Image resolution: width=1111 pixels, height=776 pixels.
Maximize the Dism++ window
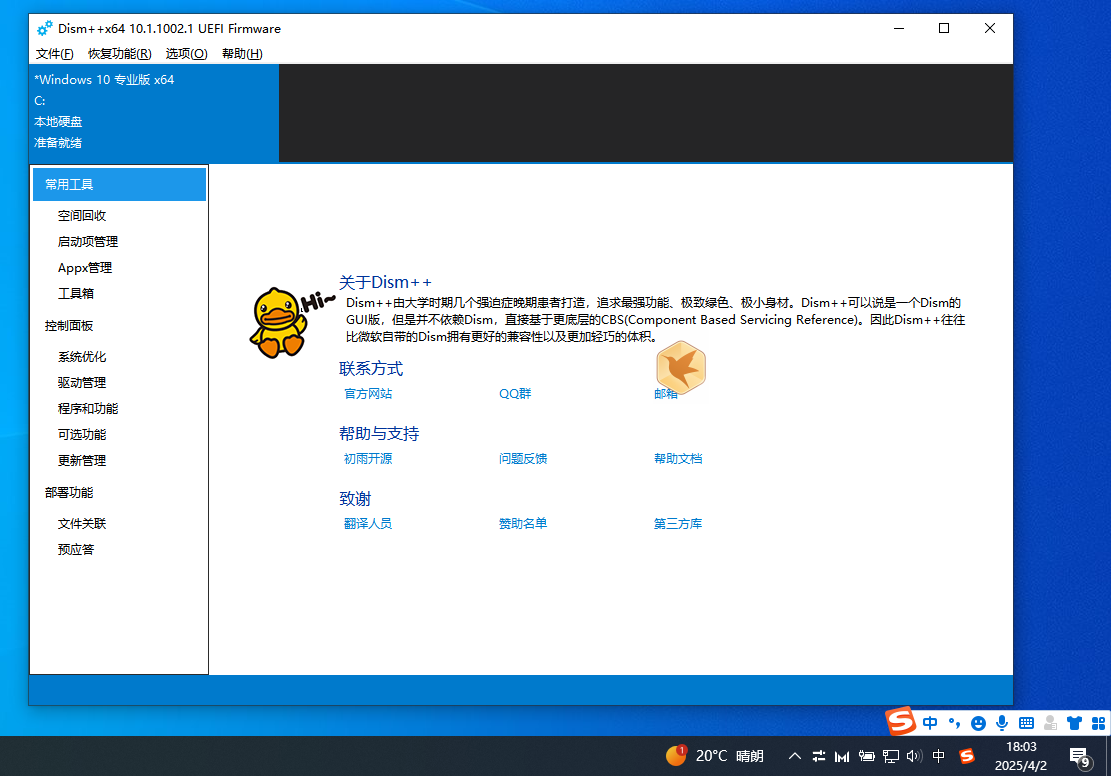point(944,28)
